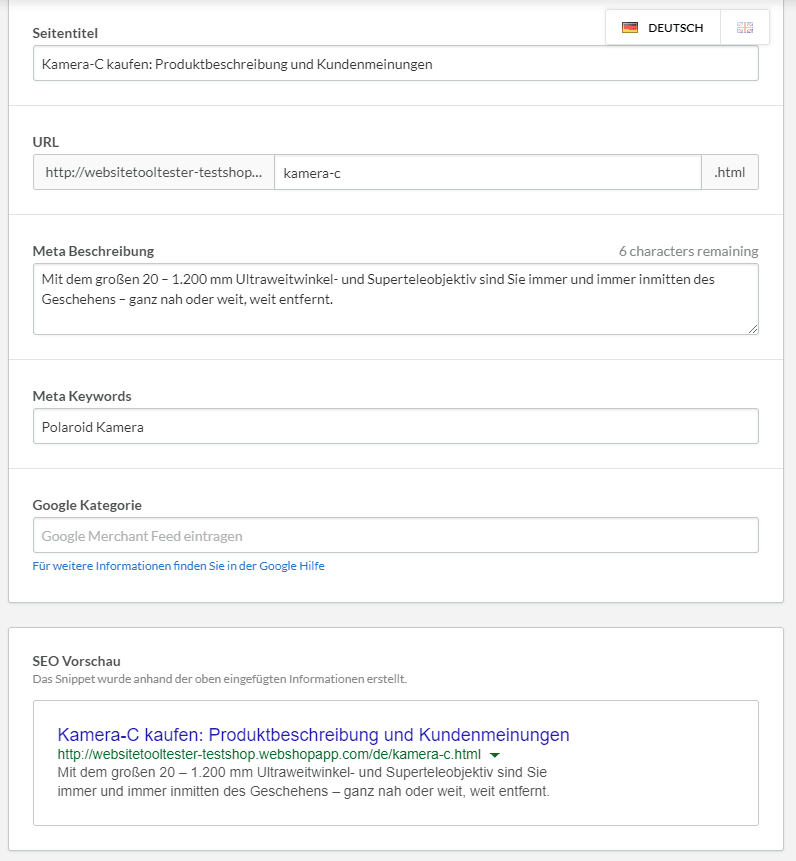Click the .html URL suffix box
Screen dimensions: 796x861
click(x=730, y=172)
